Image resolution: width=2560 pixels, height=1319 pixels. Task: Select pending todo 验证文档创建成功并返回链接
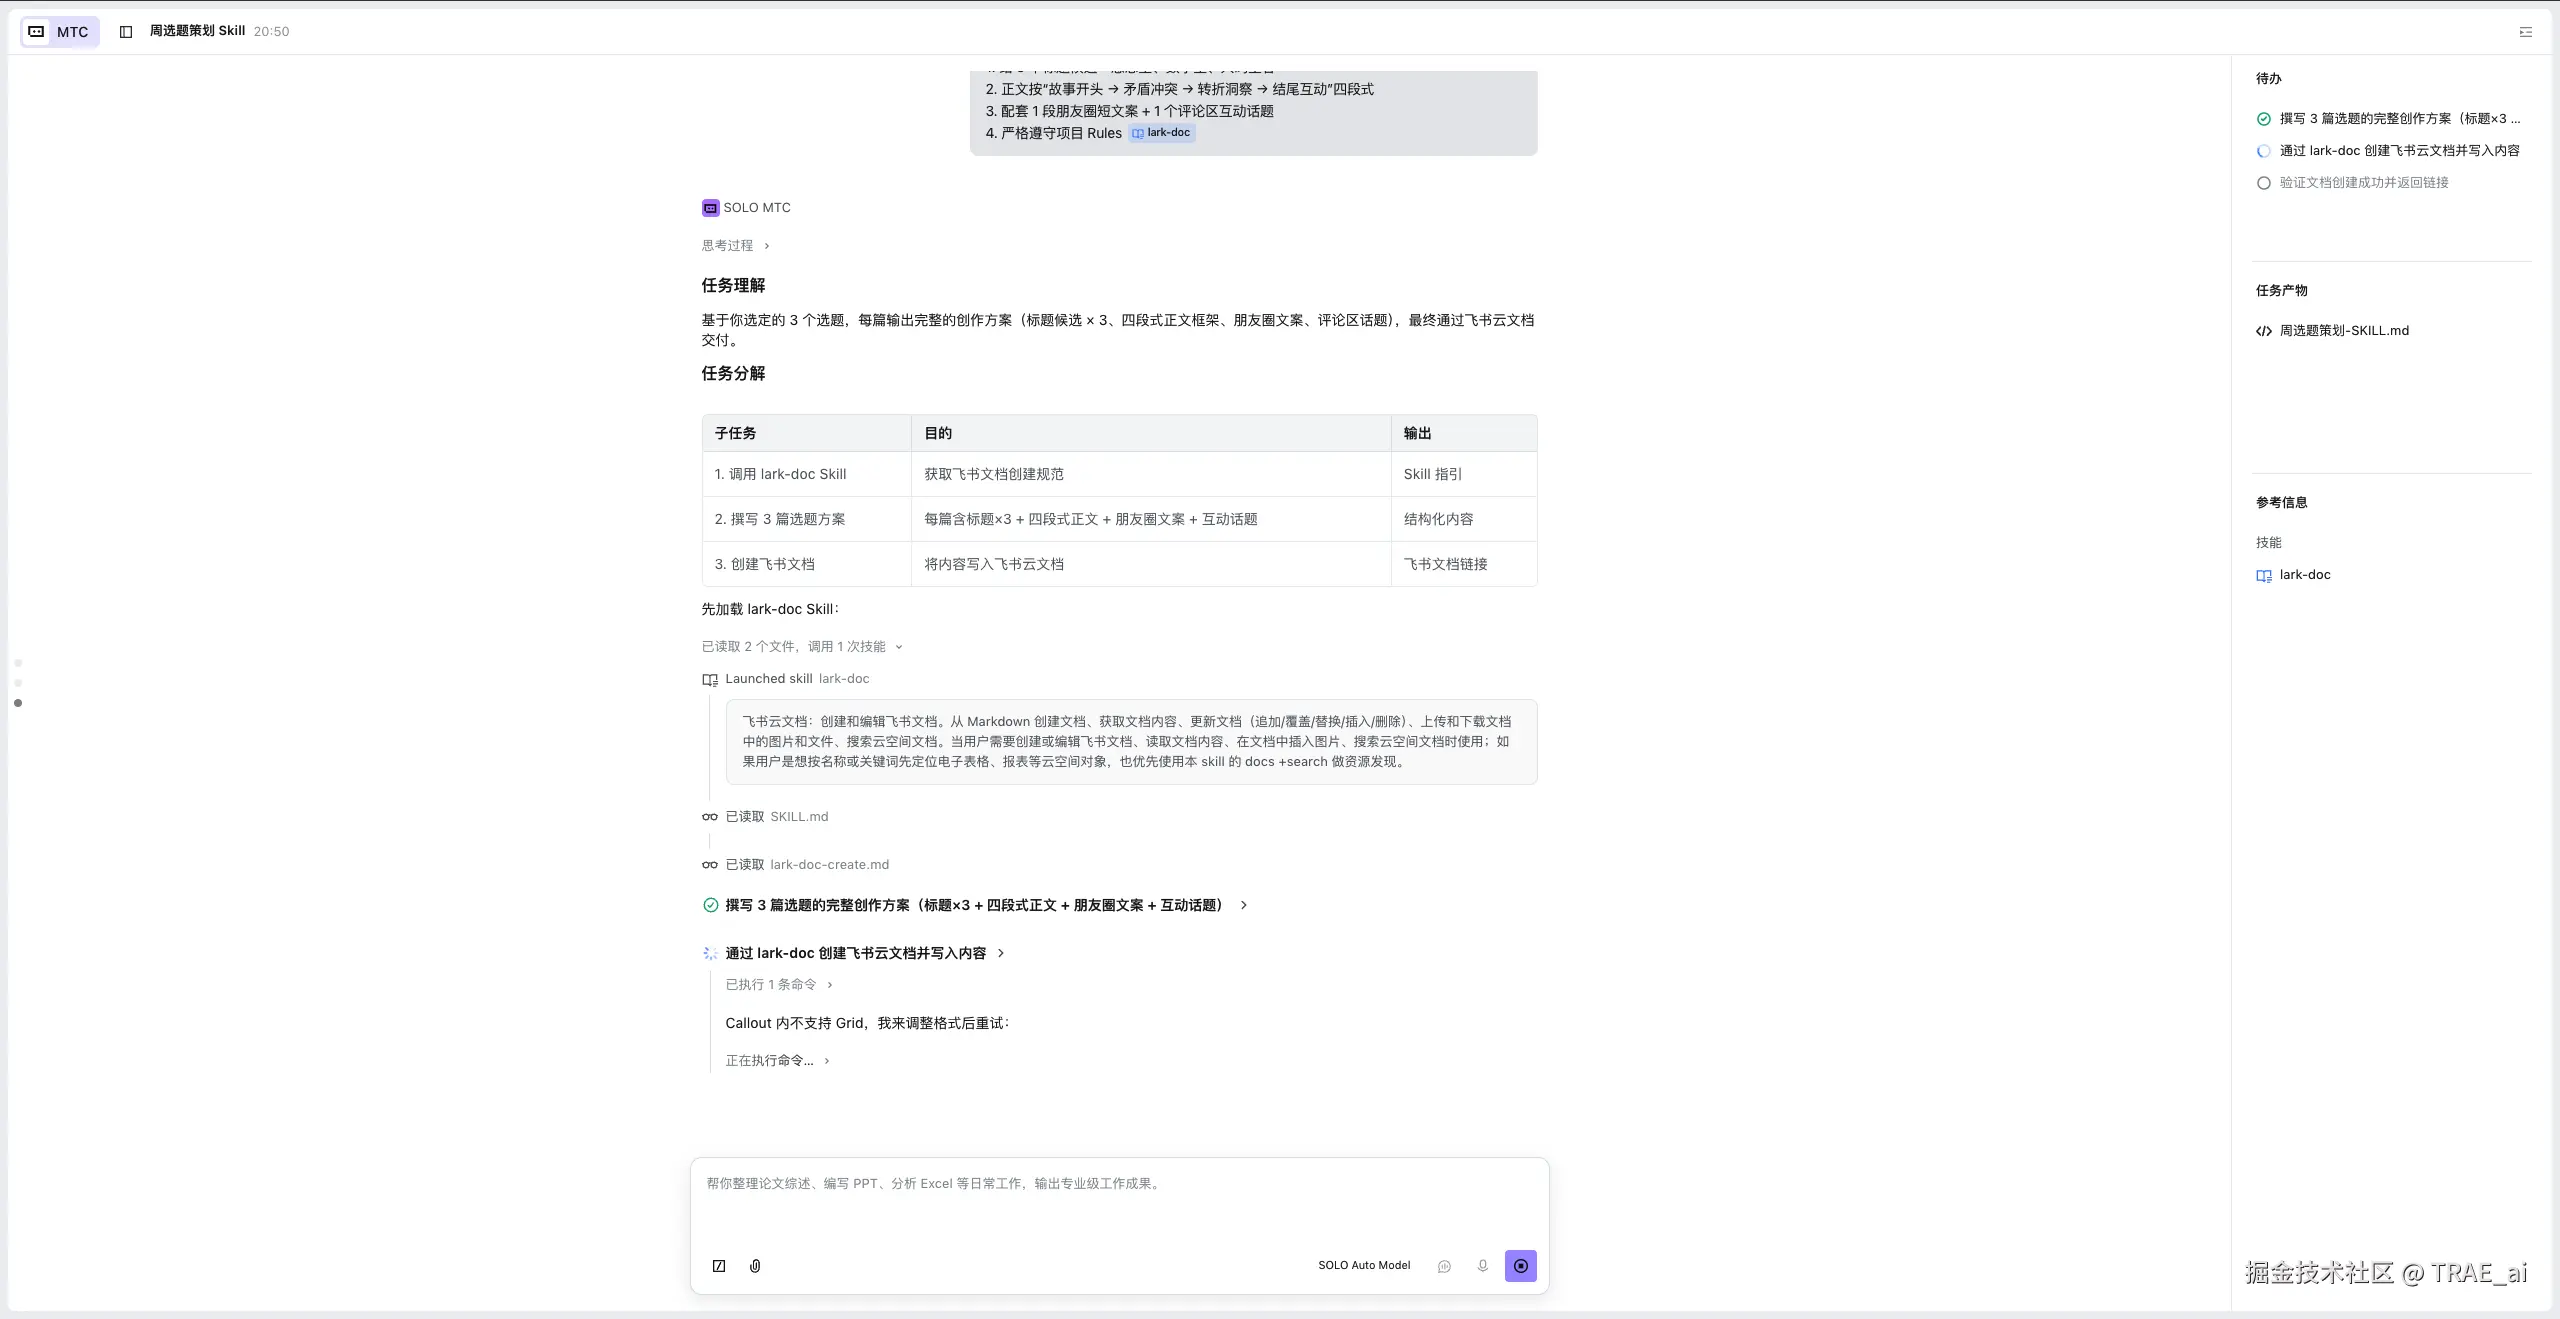click(2352, 183)
